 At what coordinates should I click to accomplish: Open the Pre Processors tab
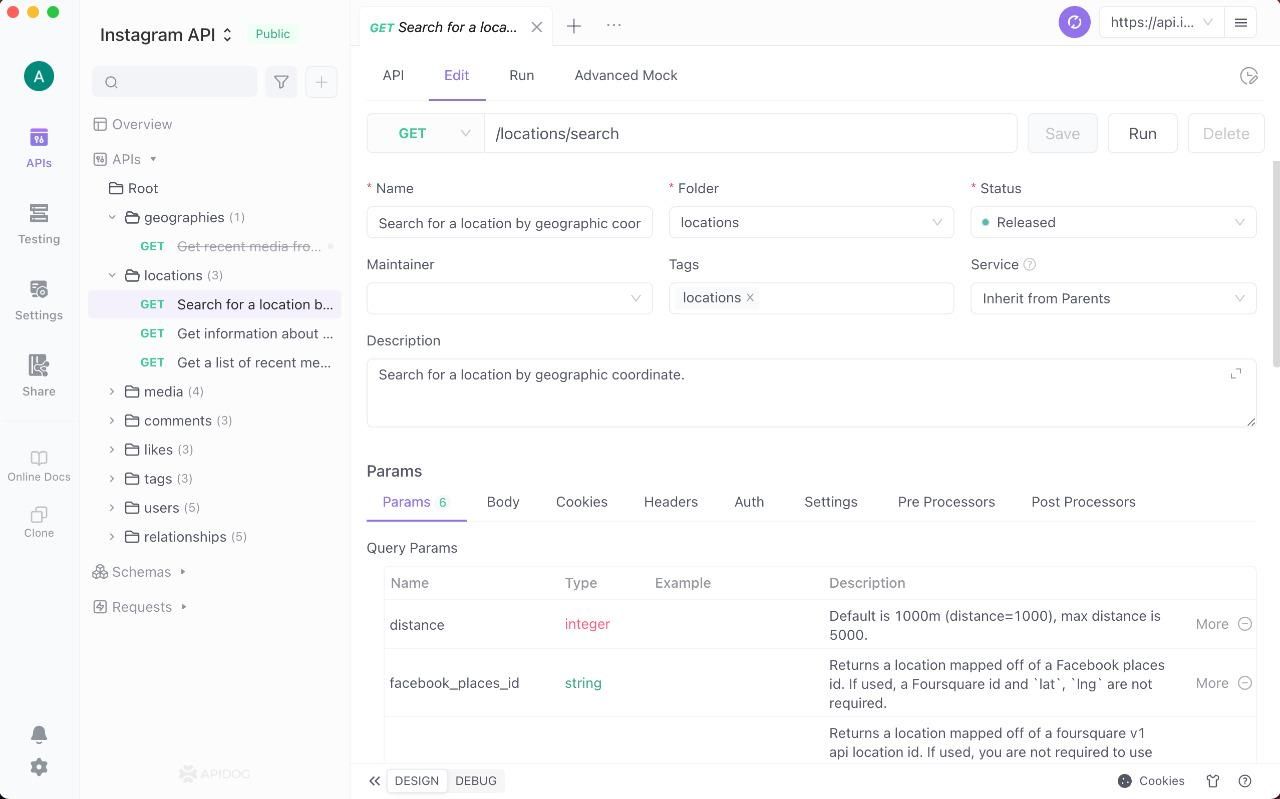[x=946, y=502]
